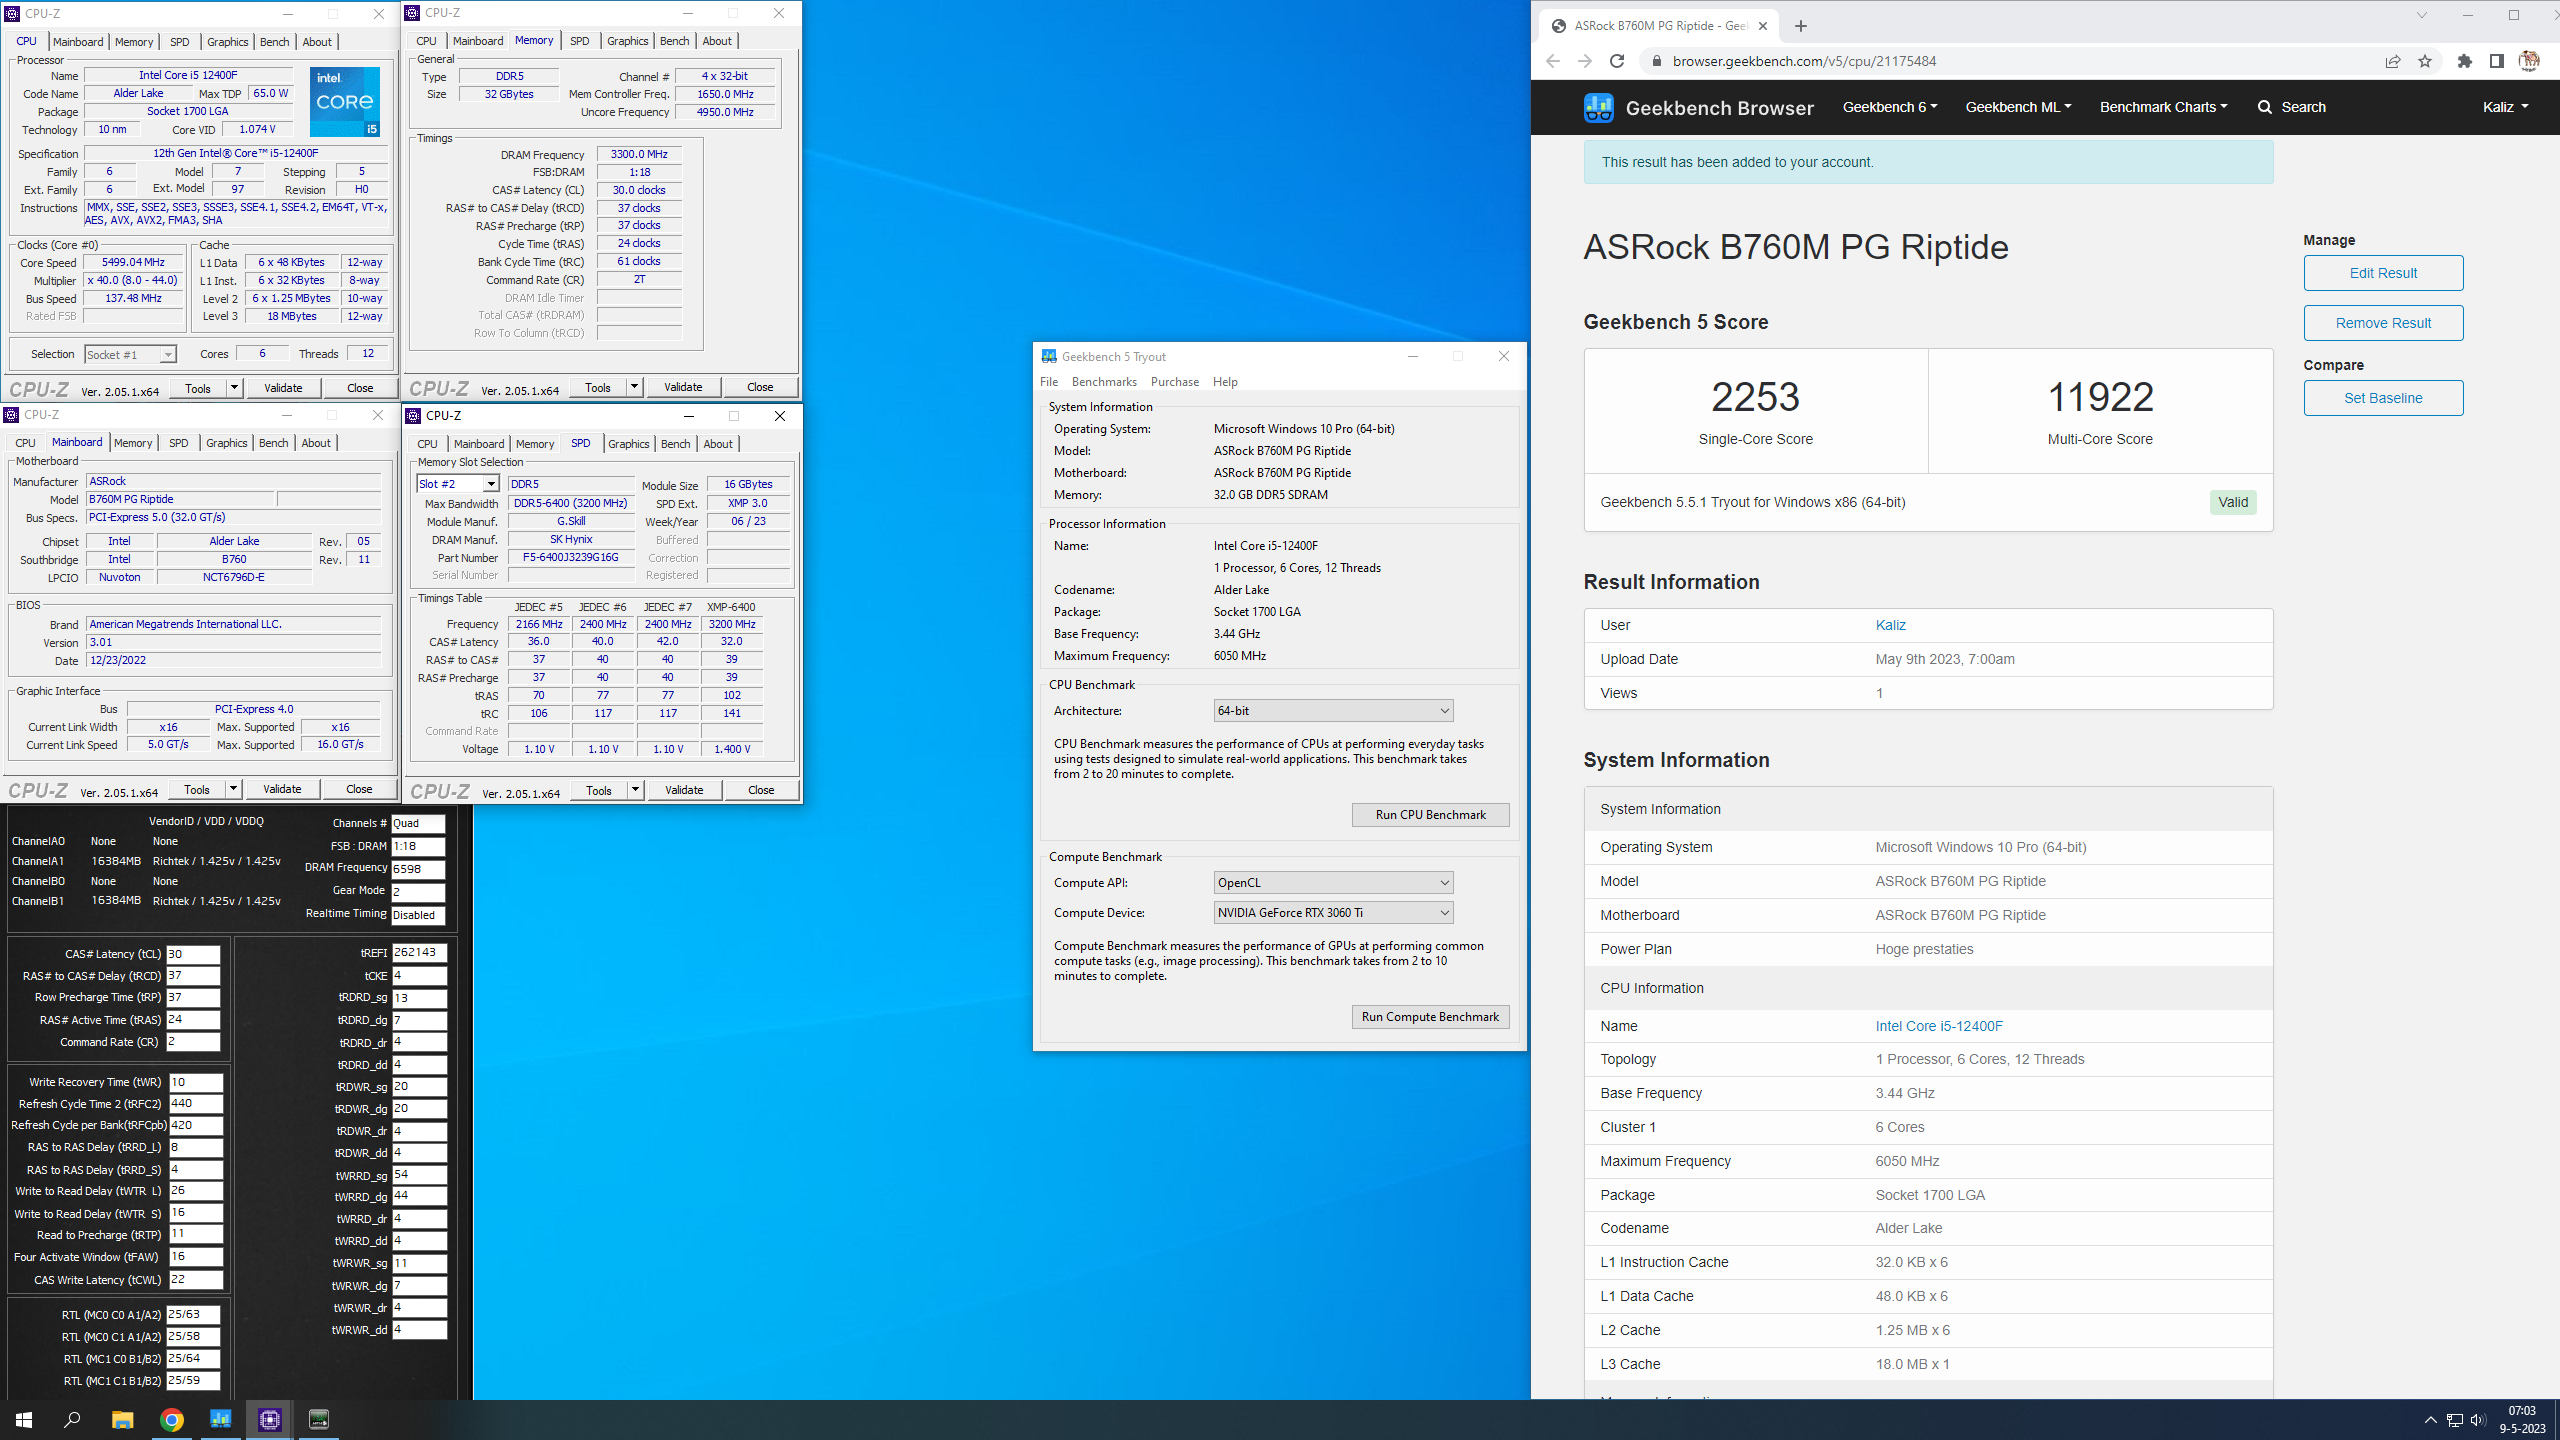Open a new Chrome tab with plus icon
Screen dimensions: 2560x1440
click(1801, 26)
